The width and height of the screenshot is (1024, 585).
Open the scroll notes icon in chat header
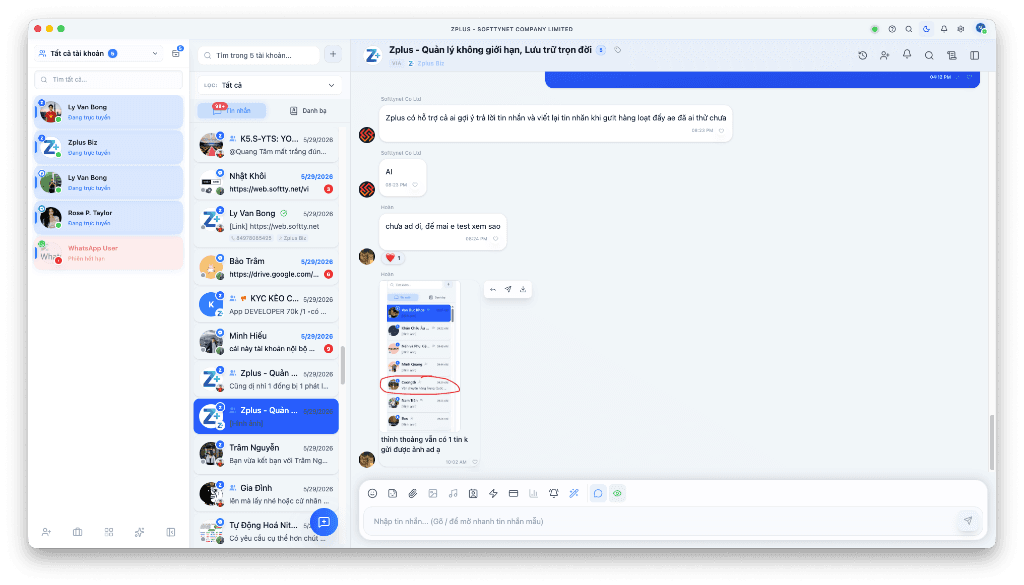pyautogui.click(x=952, y=55)
